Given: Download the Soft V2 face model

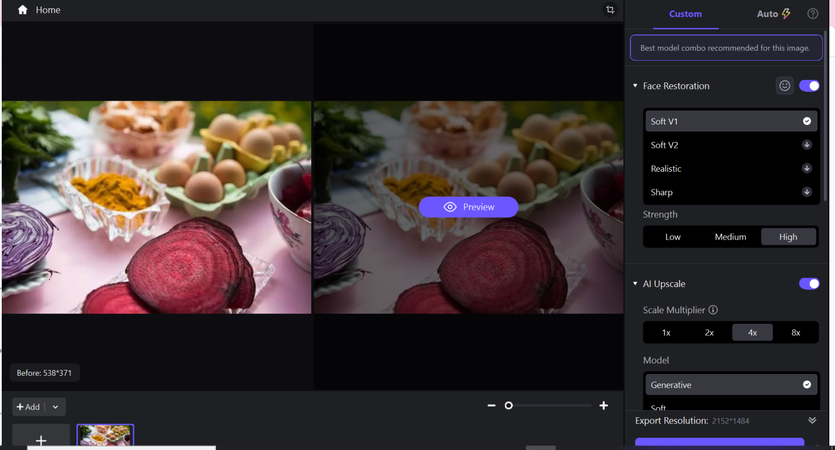Looking at the screenshot, I should click(807, 145).
